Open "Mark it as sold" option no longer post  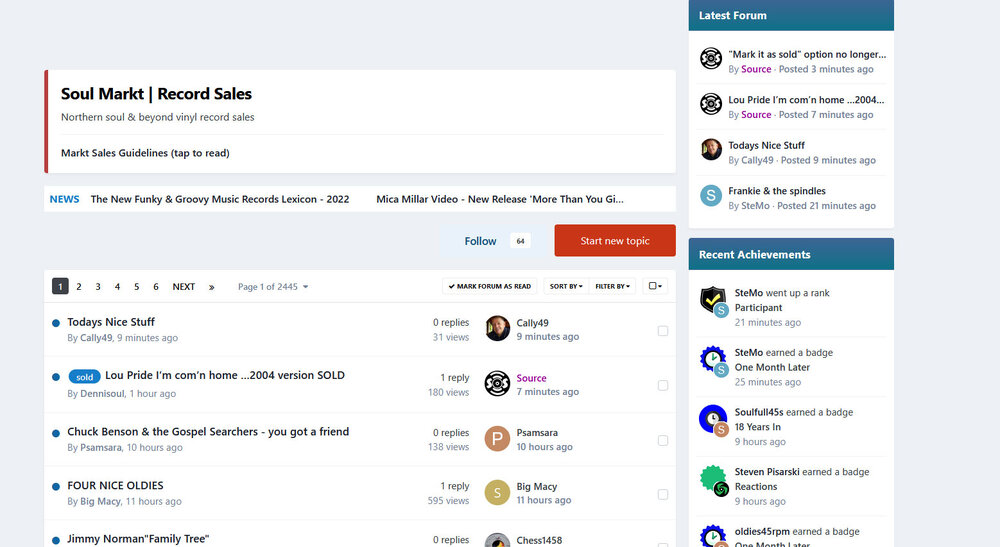(x=807, y=54)
